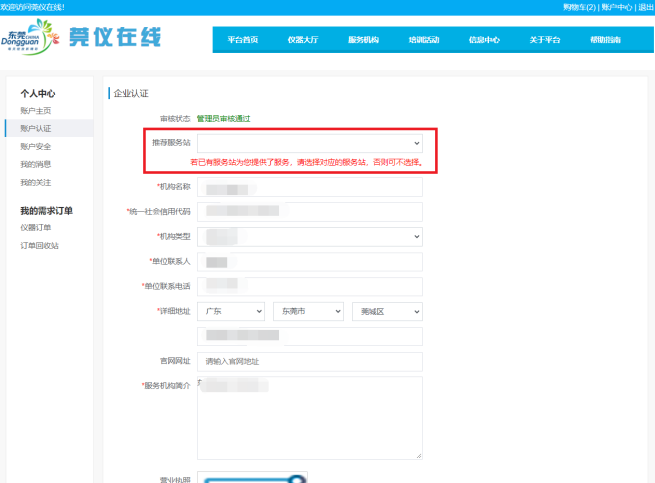Select the 东莞市 city dropdown
655x483 pixels.
307,311
